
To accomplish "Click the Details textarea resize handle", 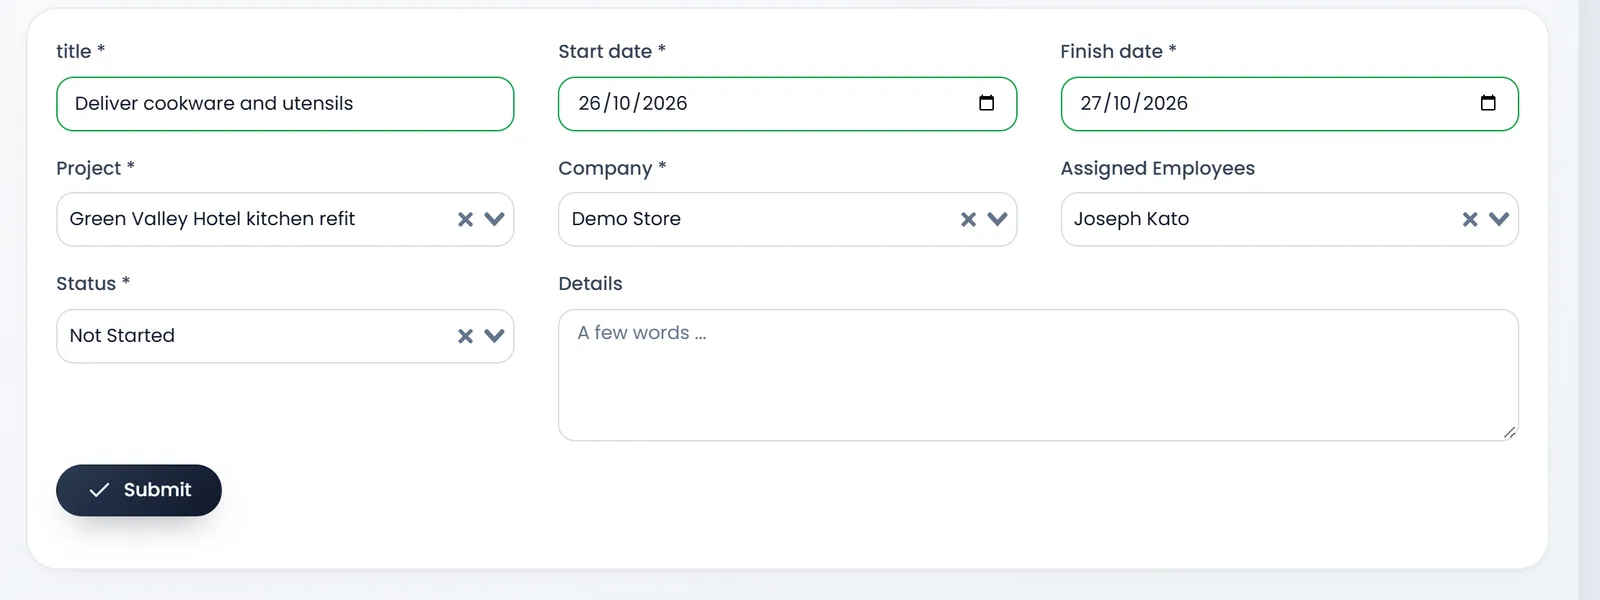I will point(1509,432).
